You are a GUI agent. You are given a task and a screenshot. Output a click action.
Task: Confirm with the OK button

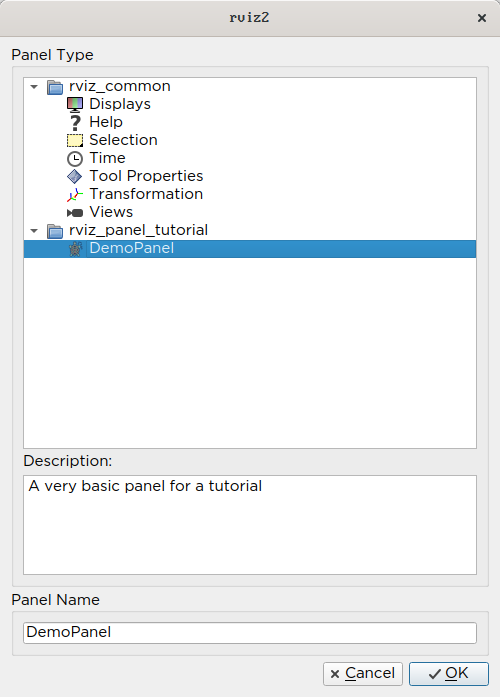click(x=448, y=673)
